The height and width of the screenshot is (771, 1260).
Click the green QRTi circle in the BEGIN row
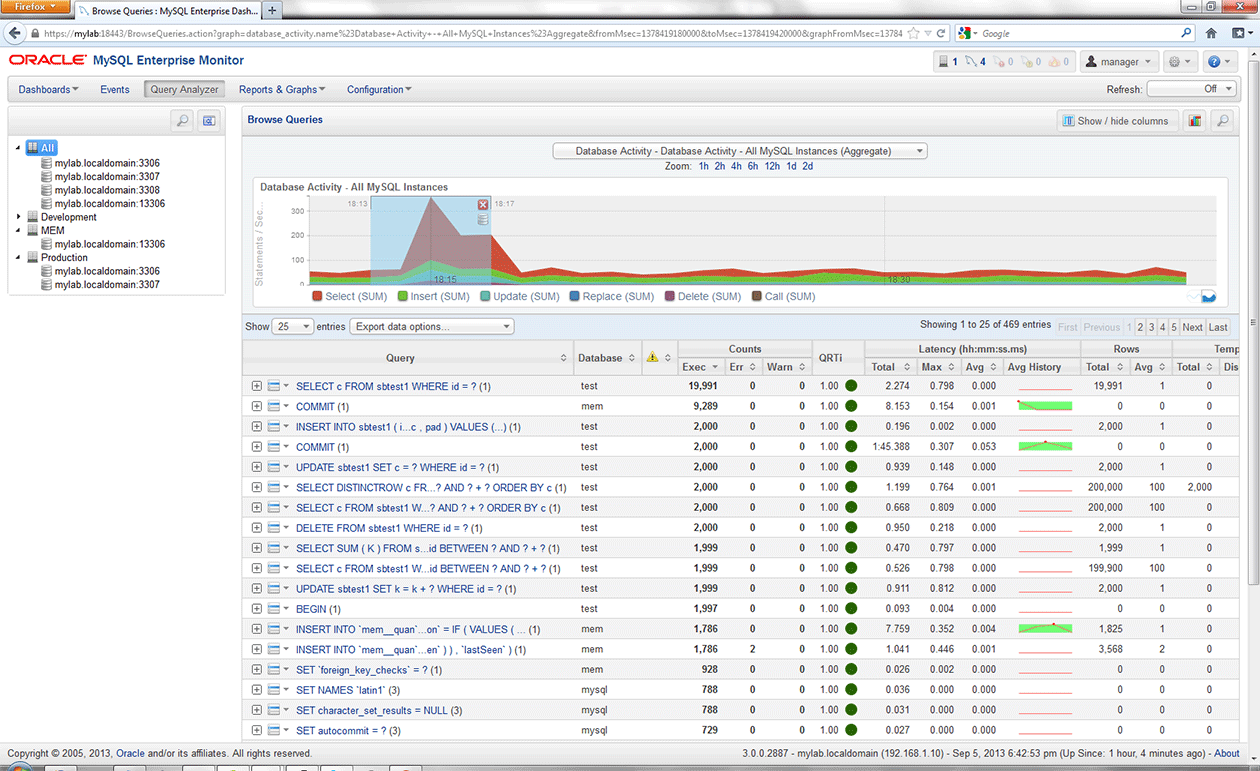[x=851, y=609]
